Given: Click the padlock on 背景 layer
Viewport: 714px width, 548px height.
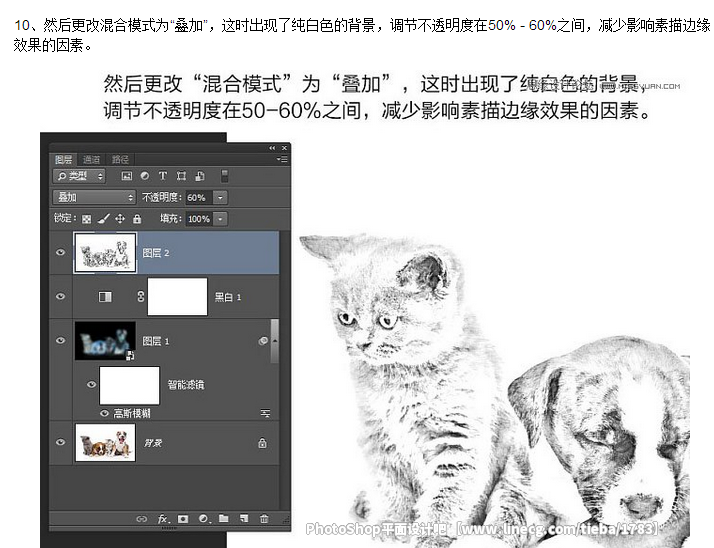Looking at the screenshot, I should [x=262, y=443].
